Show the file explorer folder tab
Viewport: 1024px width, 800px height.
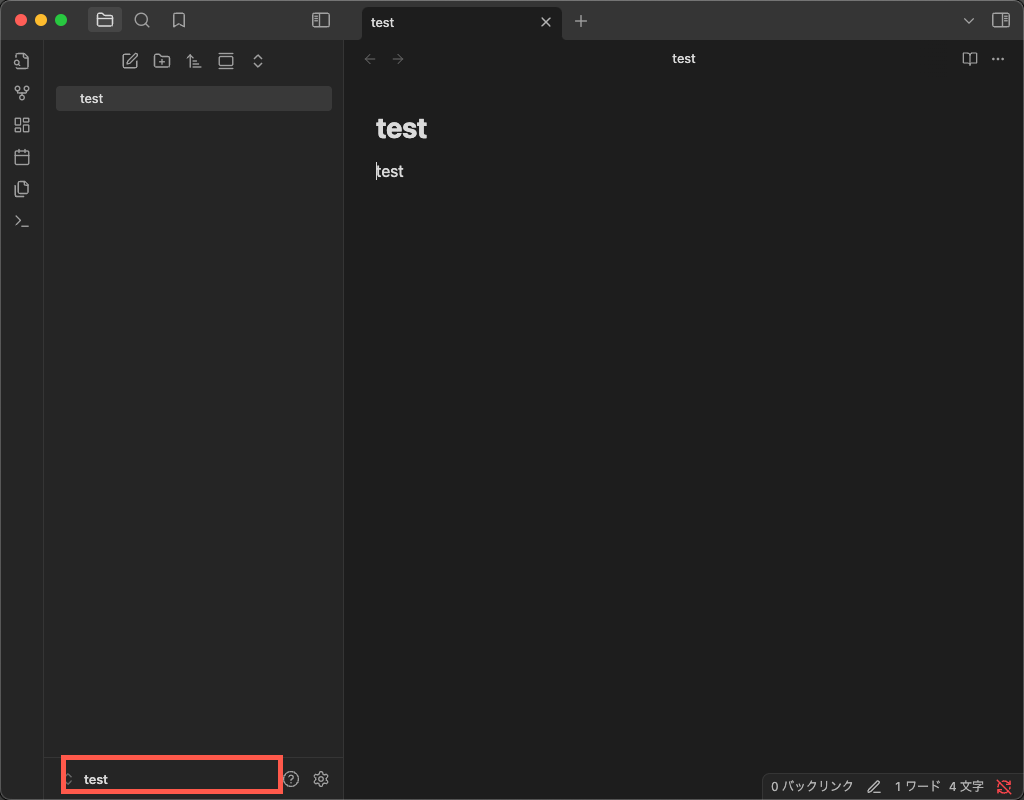click(104, 20)
